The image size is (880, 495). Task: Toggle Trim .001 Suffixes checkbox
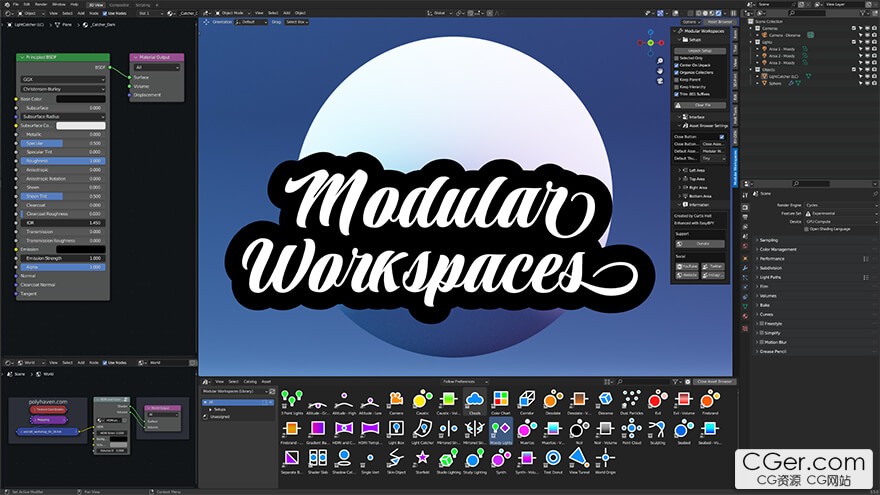point(676,94)
